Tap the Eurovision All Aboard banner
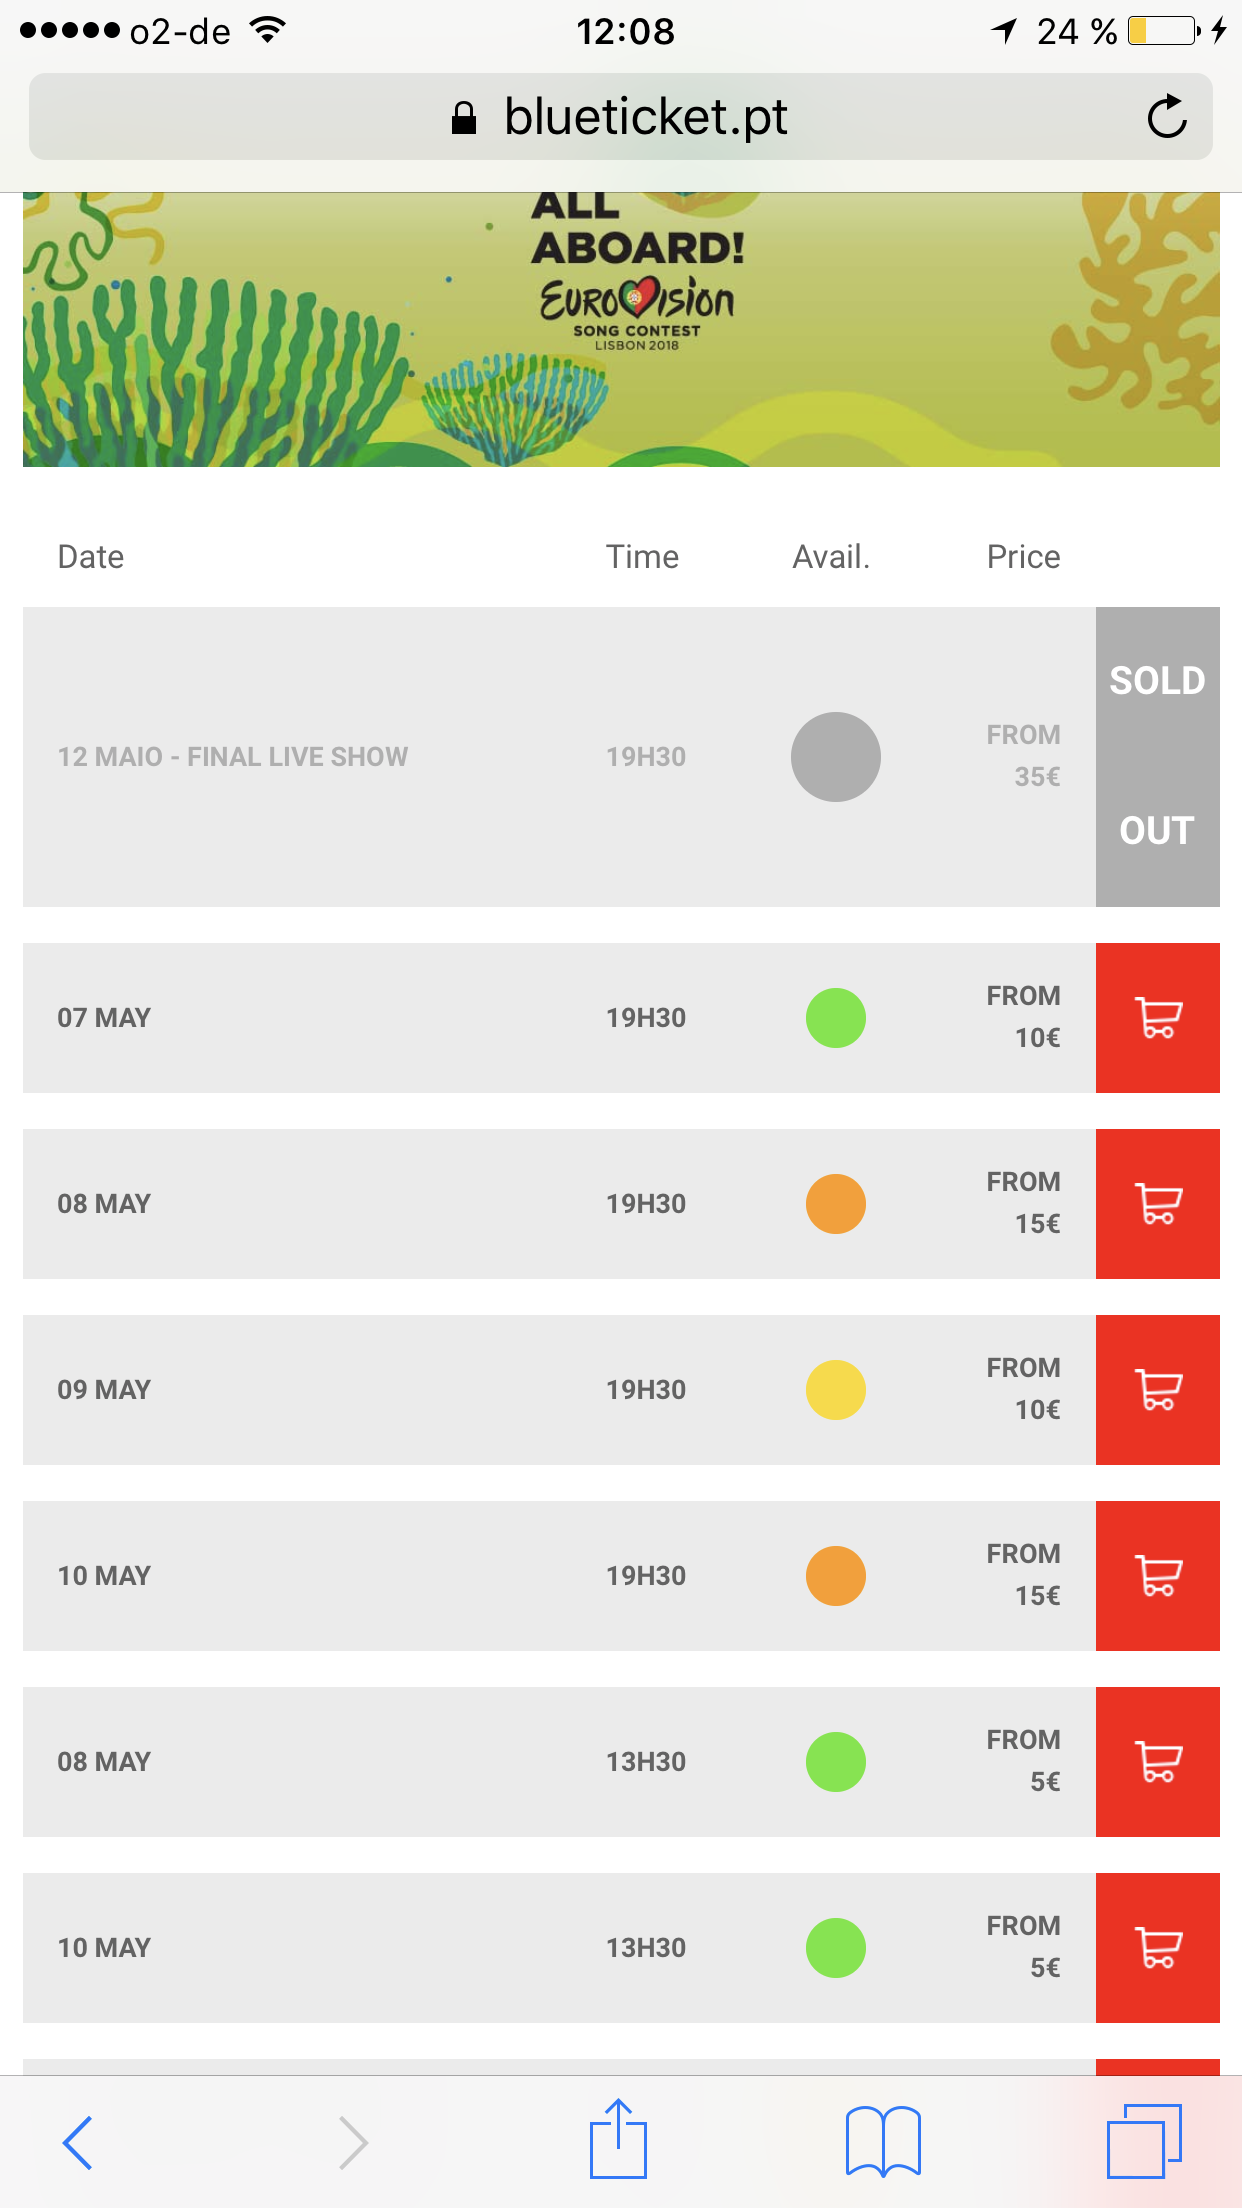This screenshot has width=1242, height=2208. pos(620,330)
